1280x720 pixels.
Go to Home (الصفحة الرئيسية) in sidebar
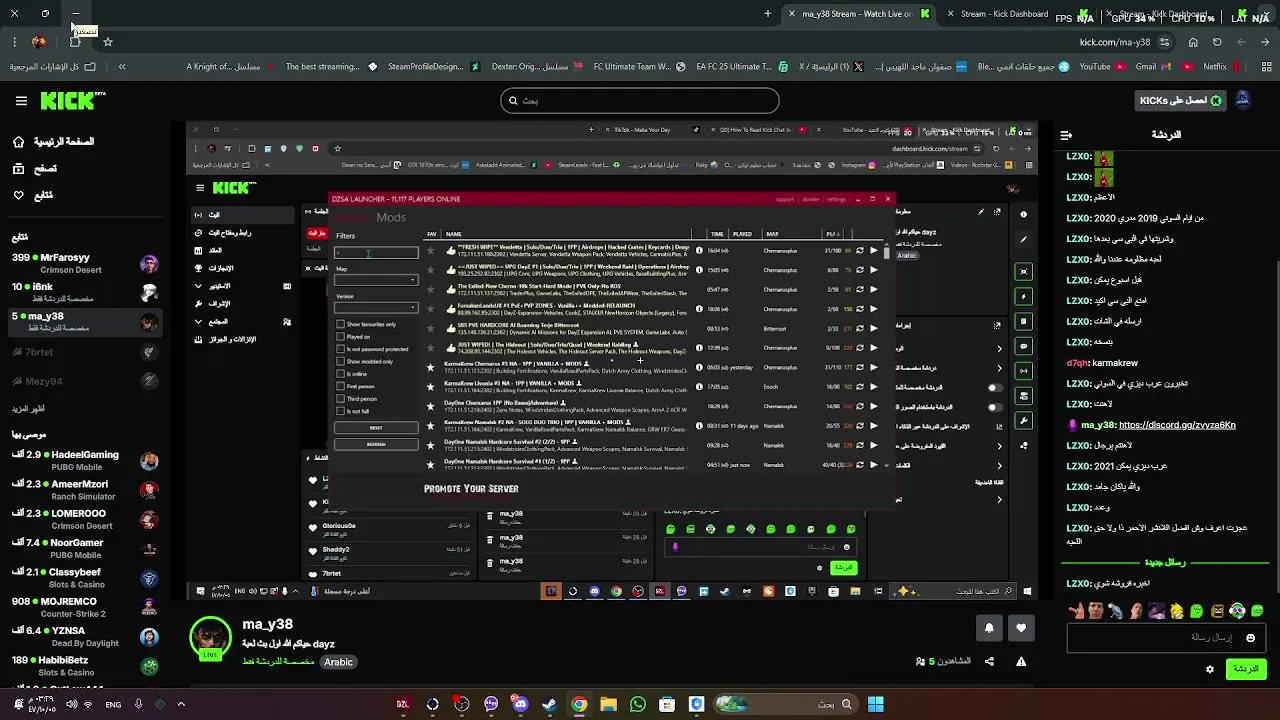tap(53, 142)
